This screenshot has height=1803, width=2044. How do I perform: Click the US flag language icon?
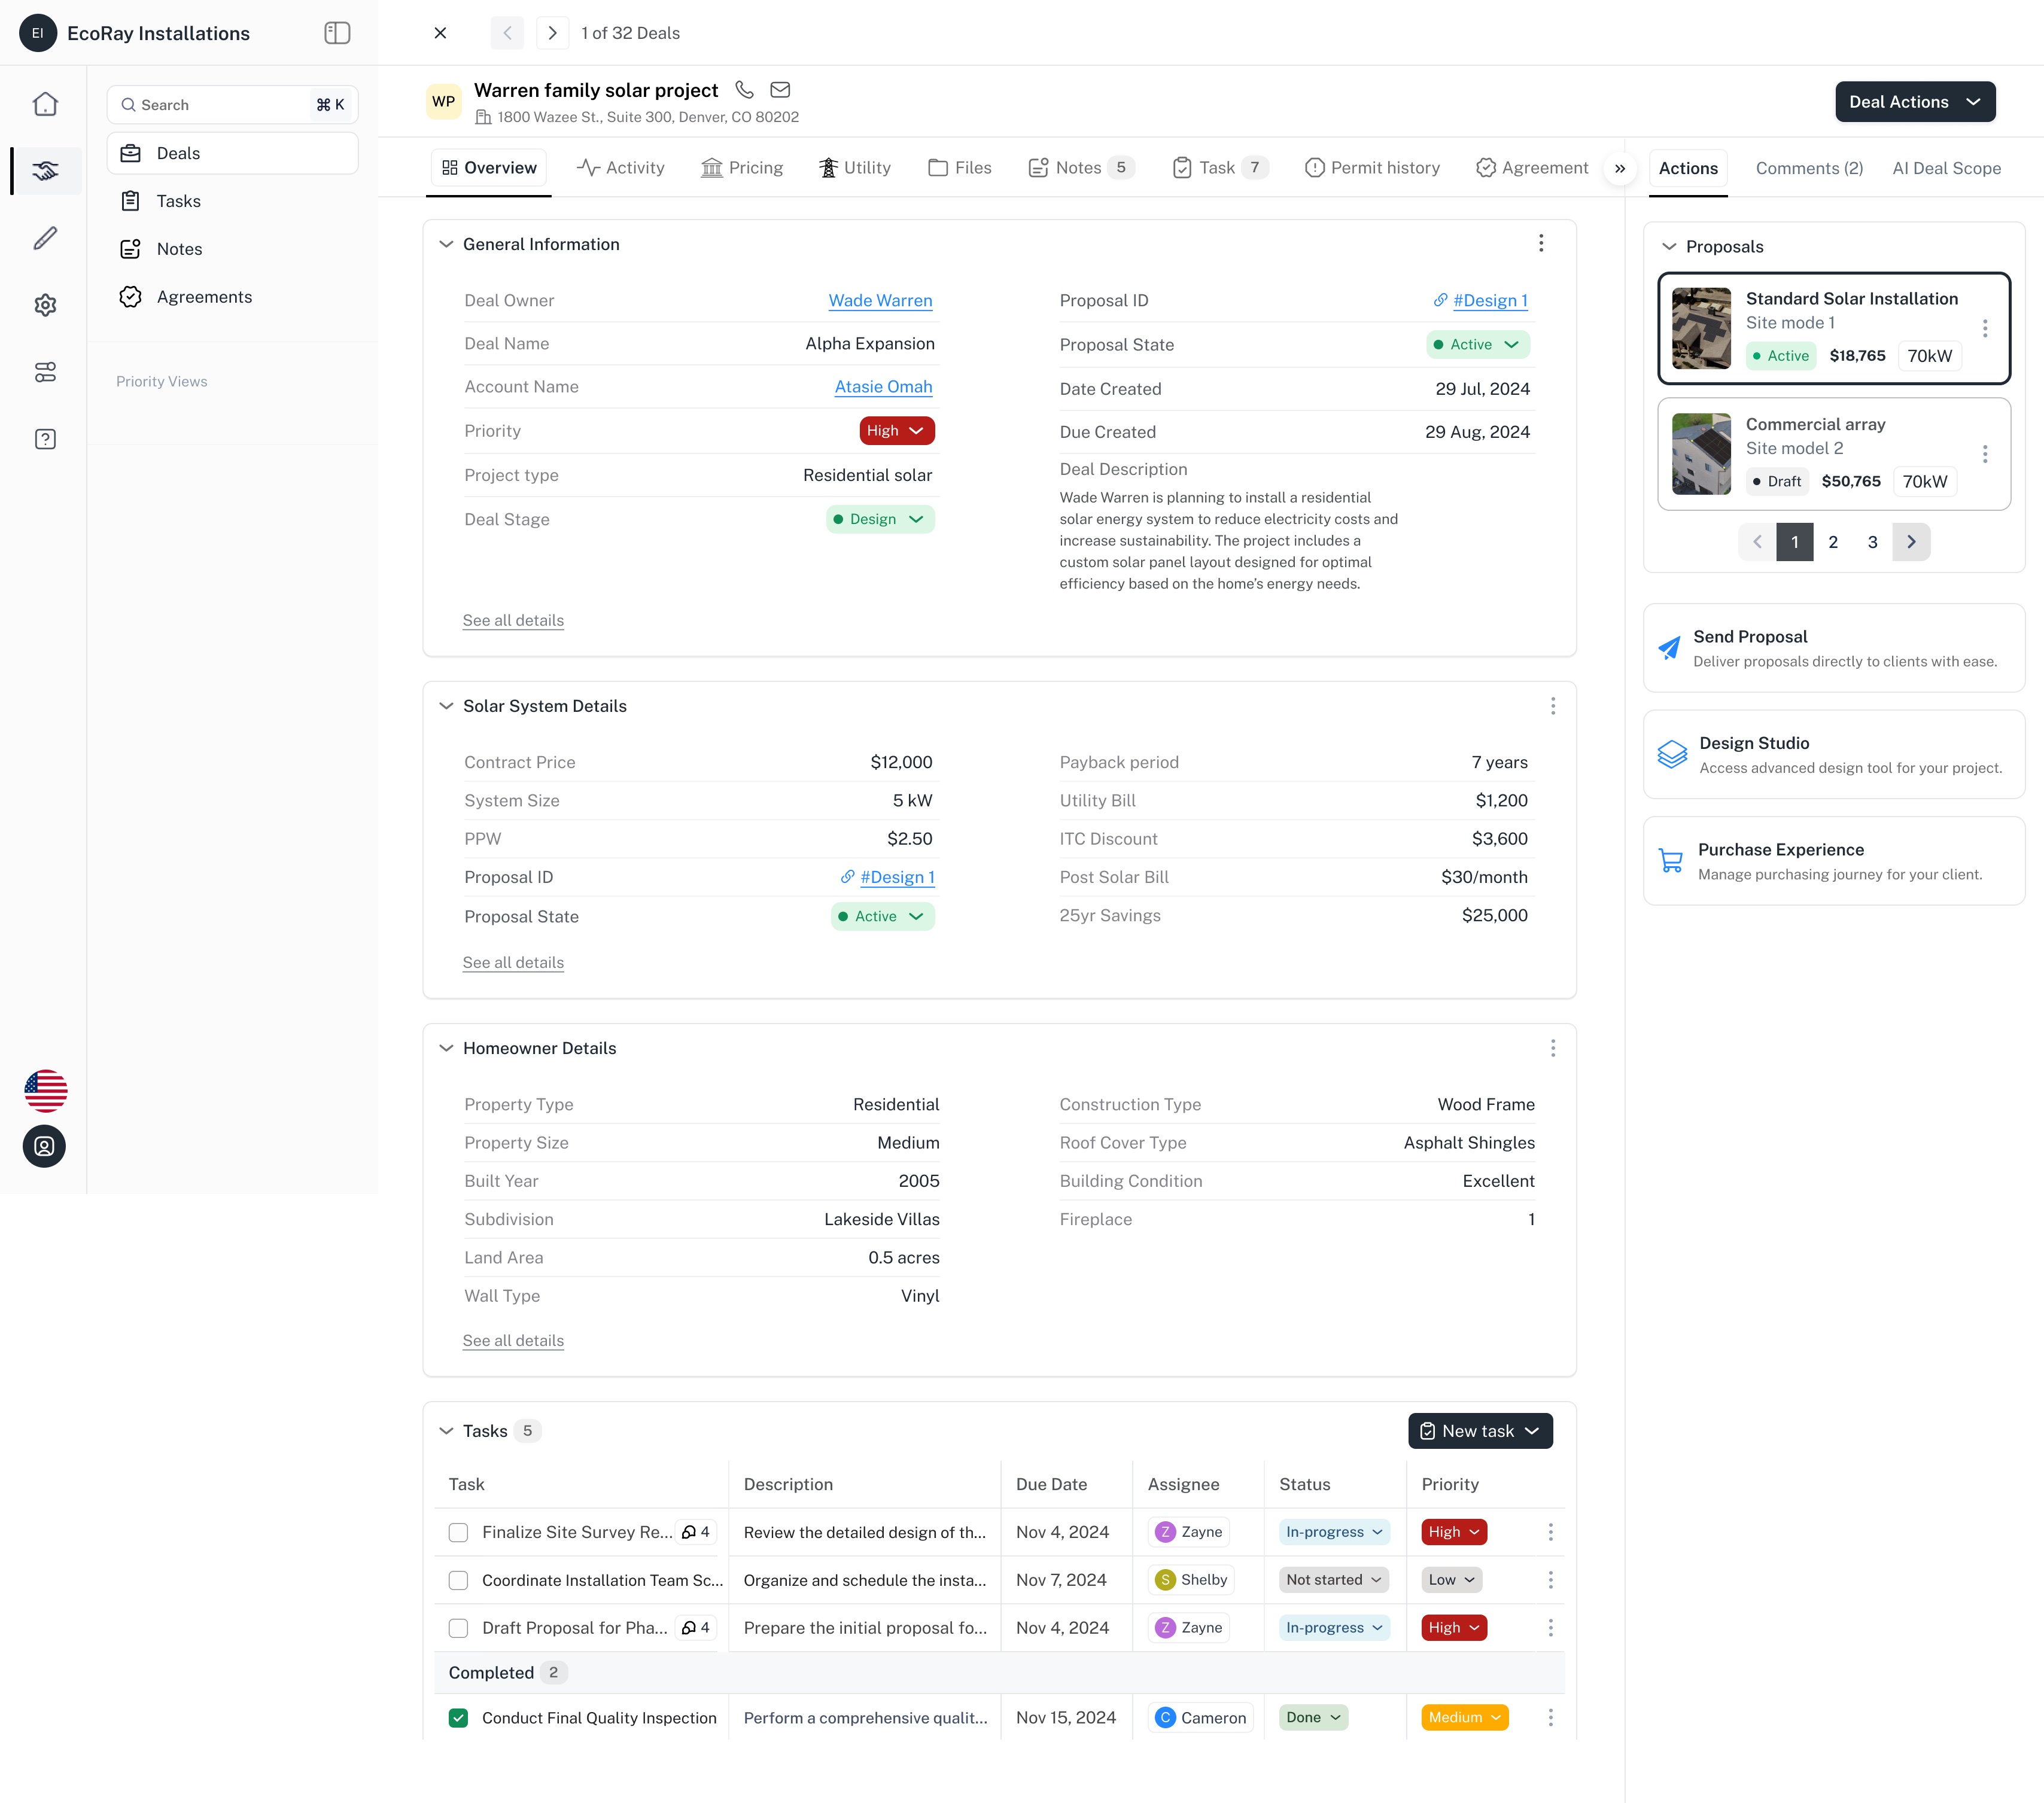tap(45, 1091)
